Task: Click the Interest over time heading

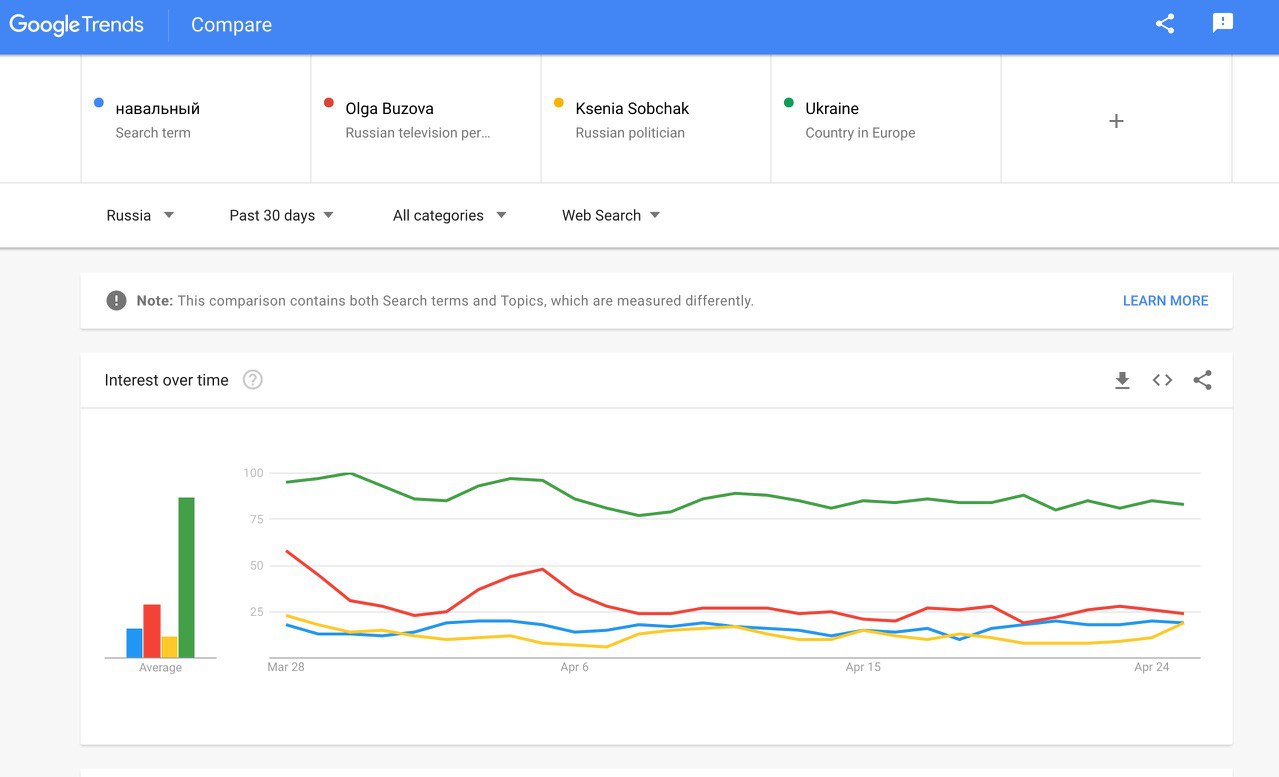Action: 166,380
